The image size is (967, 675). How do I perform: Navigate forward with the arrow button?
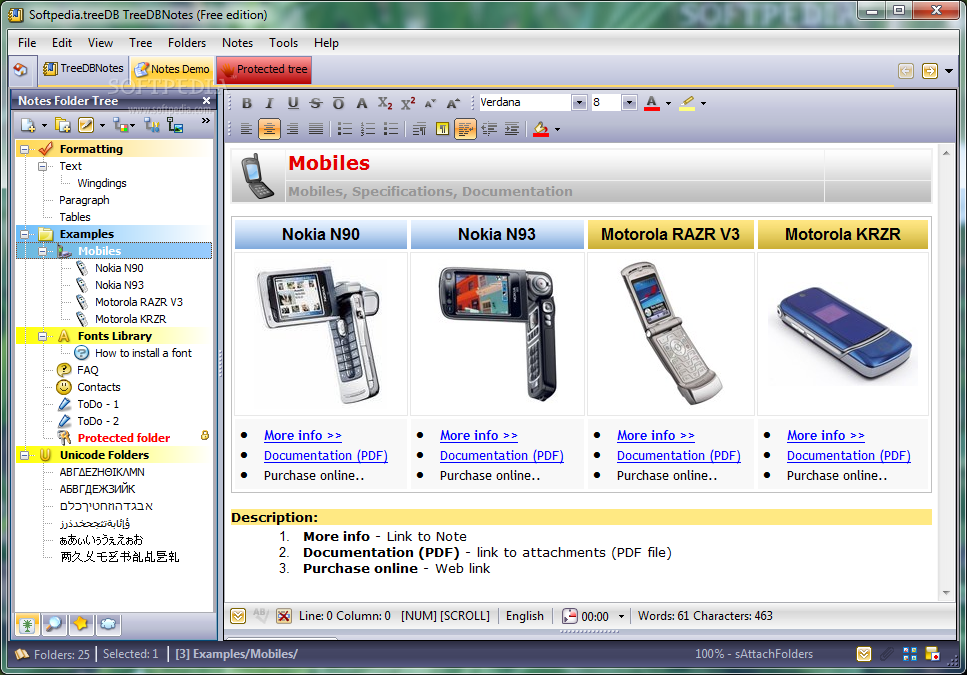click(929, 71)
